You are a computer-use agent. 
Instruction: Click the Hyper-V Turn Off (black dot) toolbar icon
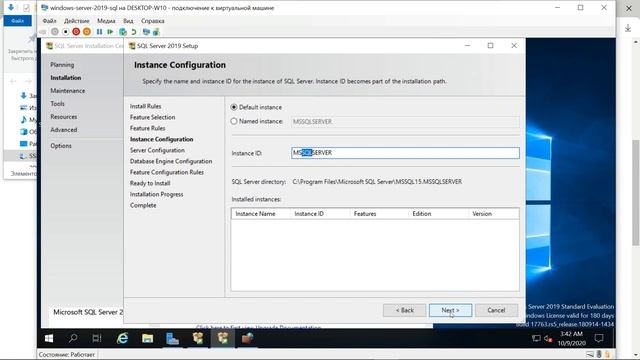pos(65,32)
